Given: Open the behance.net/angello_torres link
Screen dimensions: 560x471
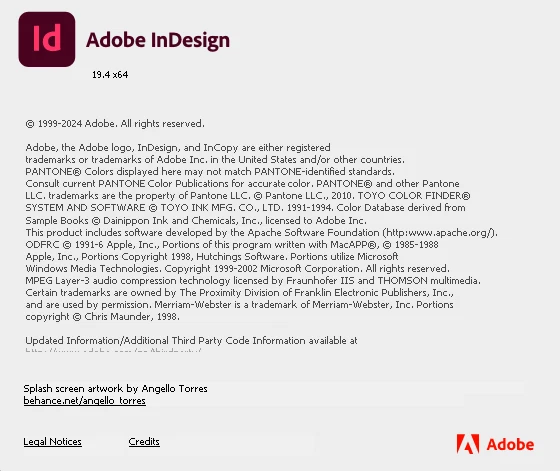Looking at the screenshot, I should 85,401.
